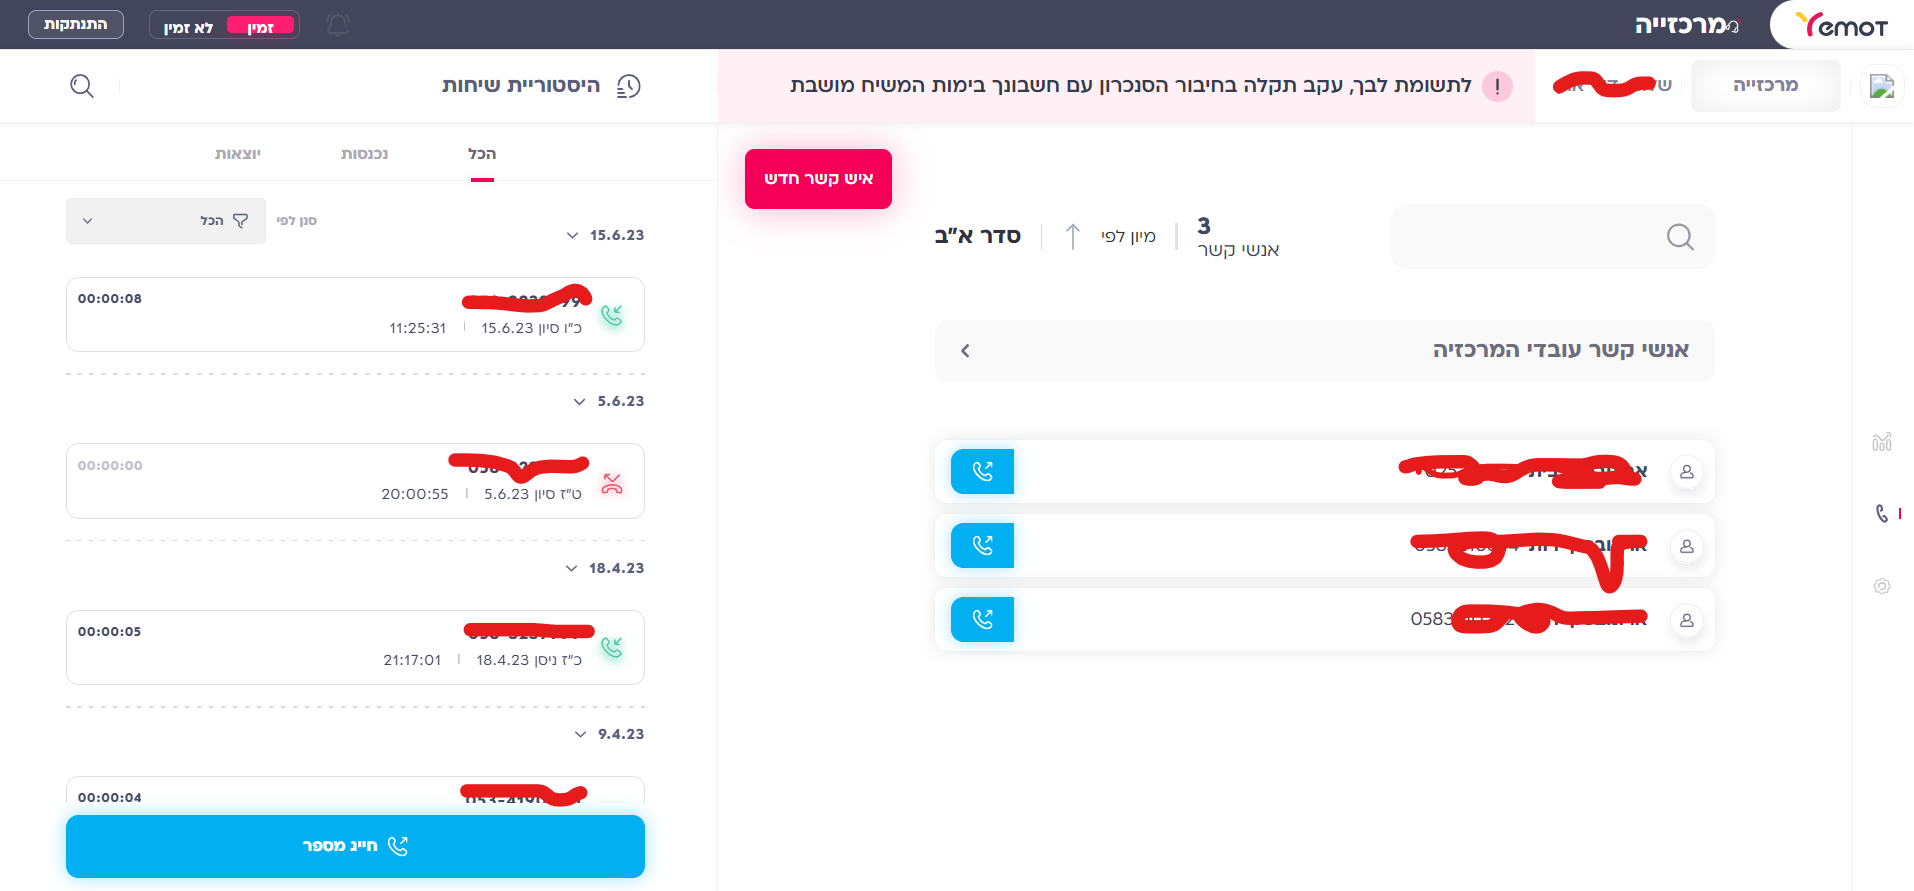Click the sort direction arrow icon
Viewport: 1914px width, 891px height.
1072,236
